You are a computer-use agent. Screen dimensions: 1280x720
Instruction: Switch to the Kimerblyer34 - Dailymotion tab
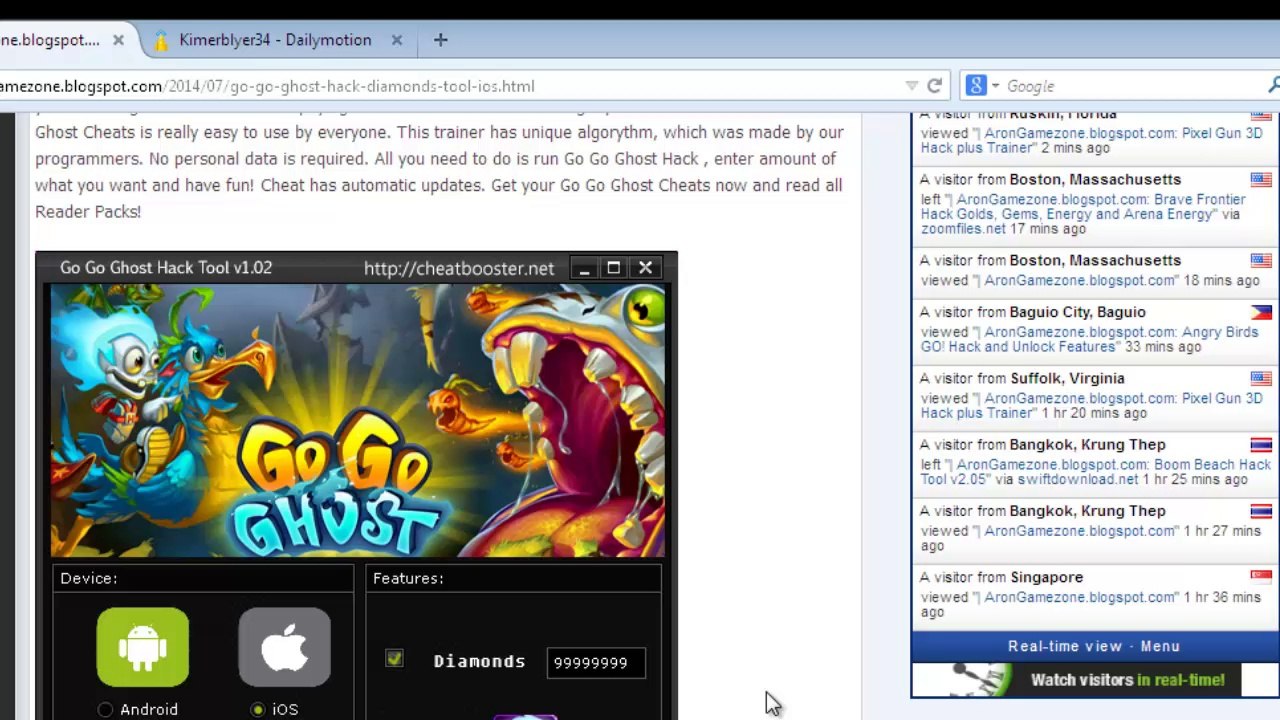click(x=275, y=40)
